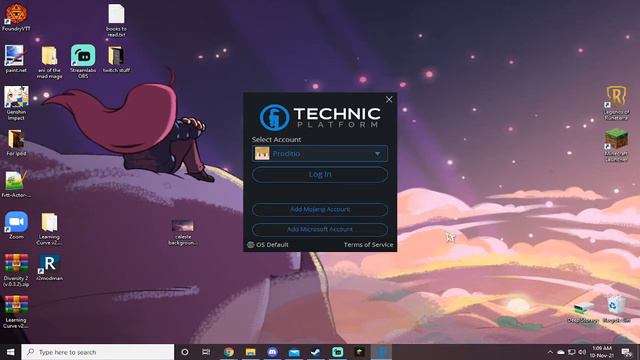Open the volume control tray icon
Image resolution: width=640 pixels, height=360 pixels.
[x=582, y=352]
